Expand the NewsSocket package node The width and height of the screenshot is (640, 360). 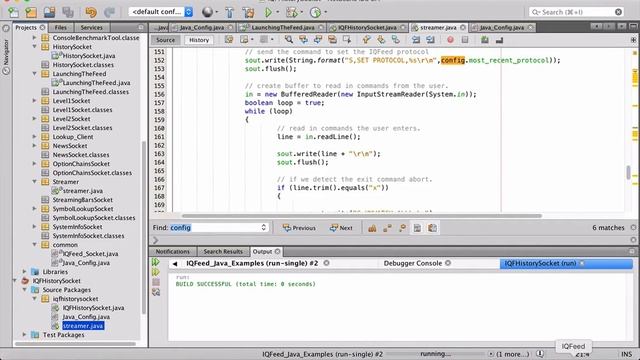(35, 146)
